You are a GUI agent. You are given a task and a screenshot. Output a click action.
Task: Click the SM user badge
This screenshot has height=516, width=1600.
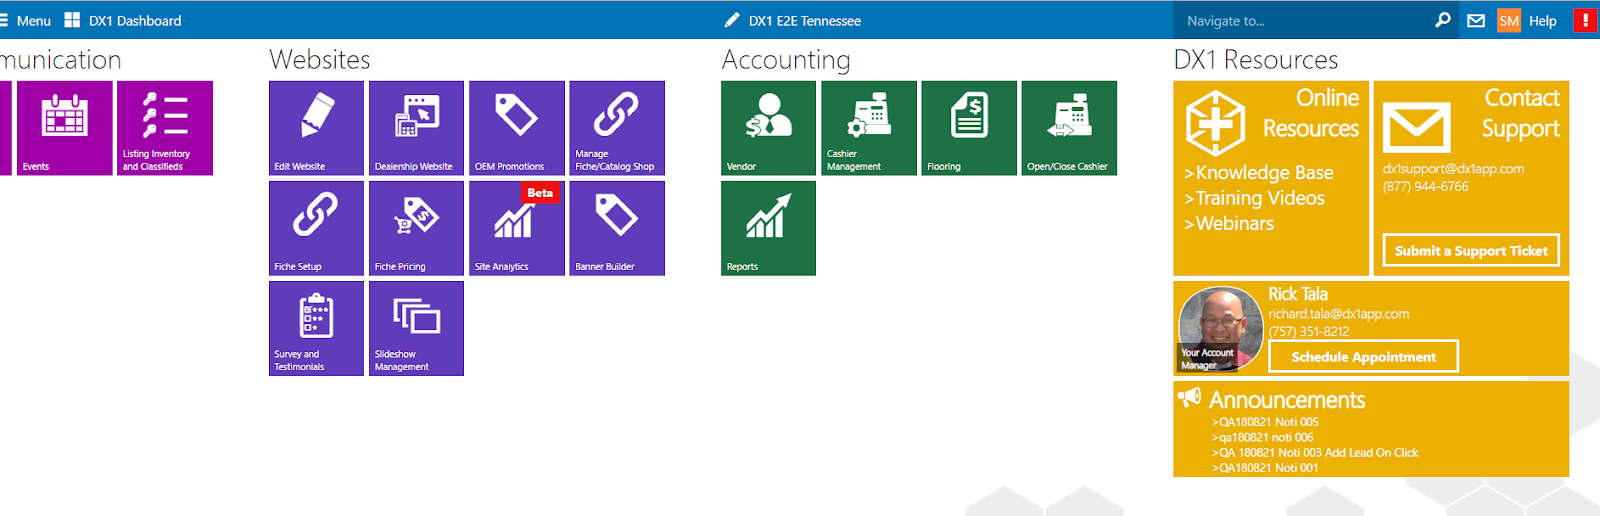(1509, 20)
